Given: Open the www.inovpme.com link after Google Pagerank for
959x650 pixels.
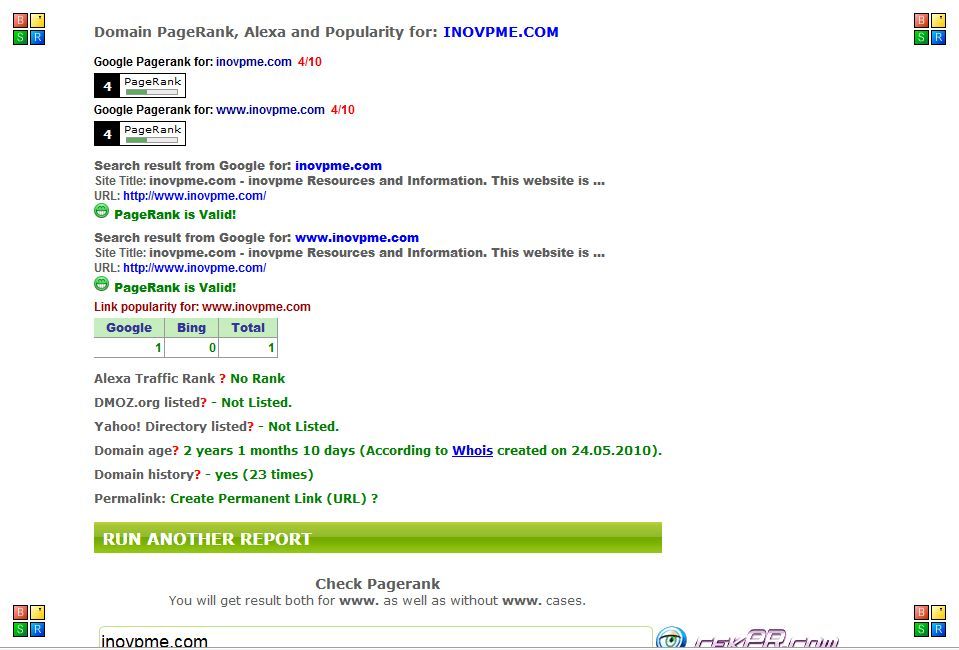Looking at the screenshot, I should coord(270,110).
